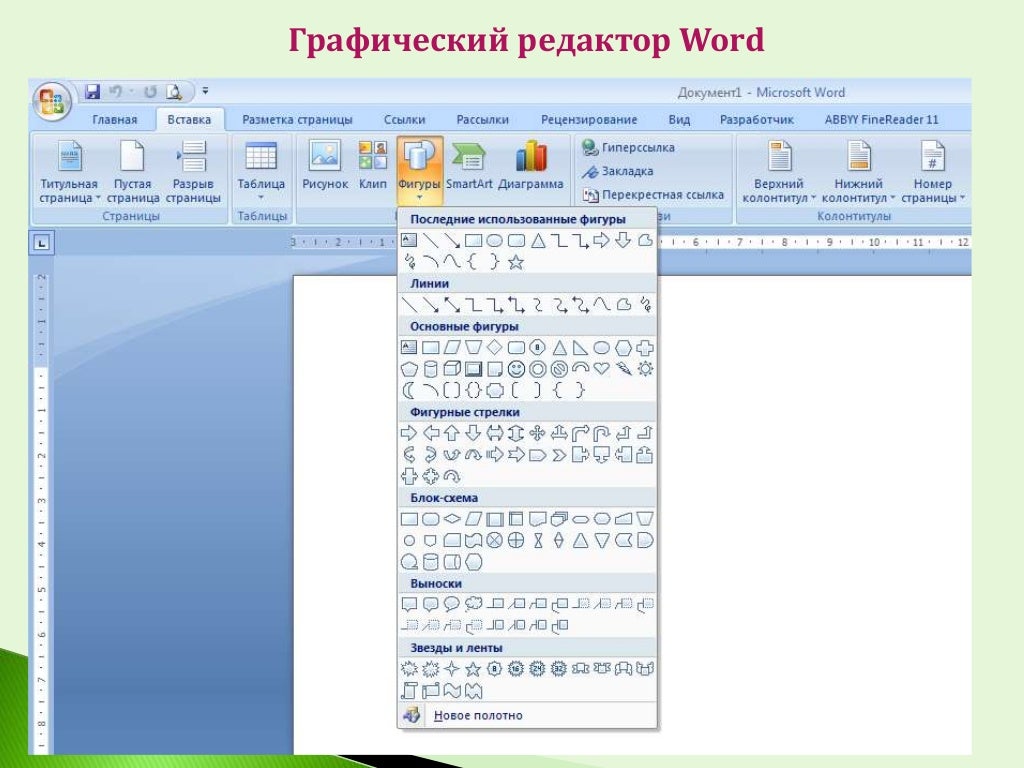Open the round Office button menu
Image resolution: width=1024 pixels, height=768 pixels.
point(52,102)
